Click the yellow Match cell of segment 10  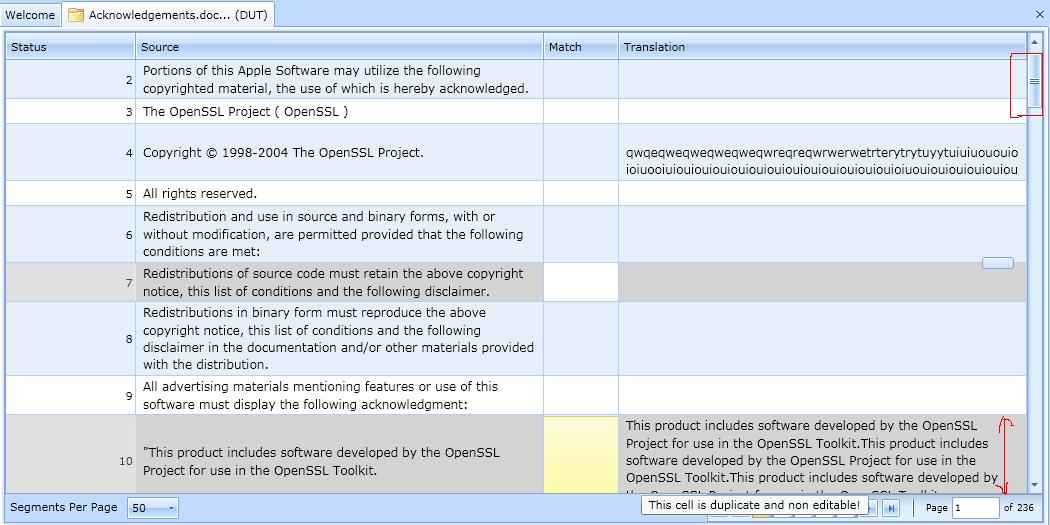pos(581,455)
